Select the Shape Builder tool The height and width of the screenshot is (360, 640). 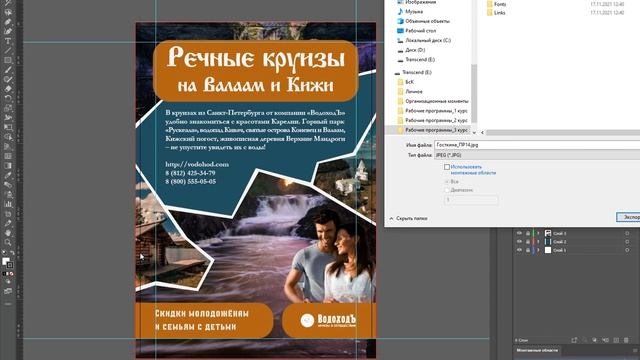coord(8,137)
